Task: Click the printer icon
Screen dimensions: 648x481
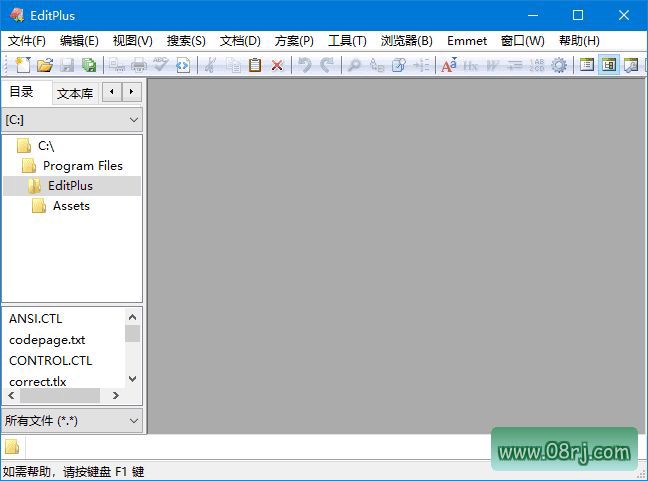Action: pos(139,65)
